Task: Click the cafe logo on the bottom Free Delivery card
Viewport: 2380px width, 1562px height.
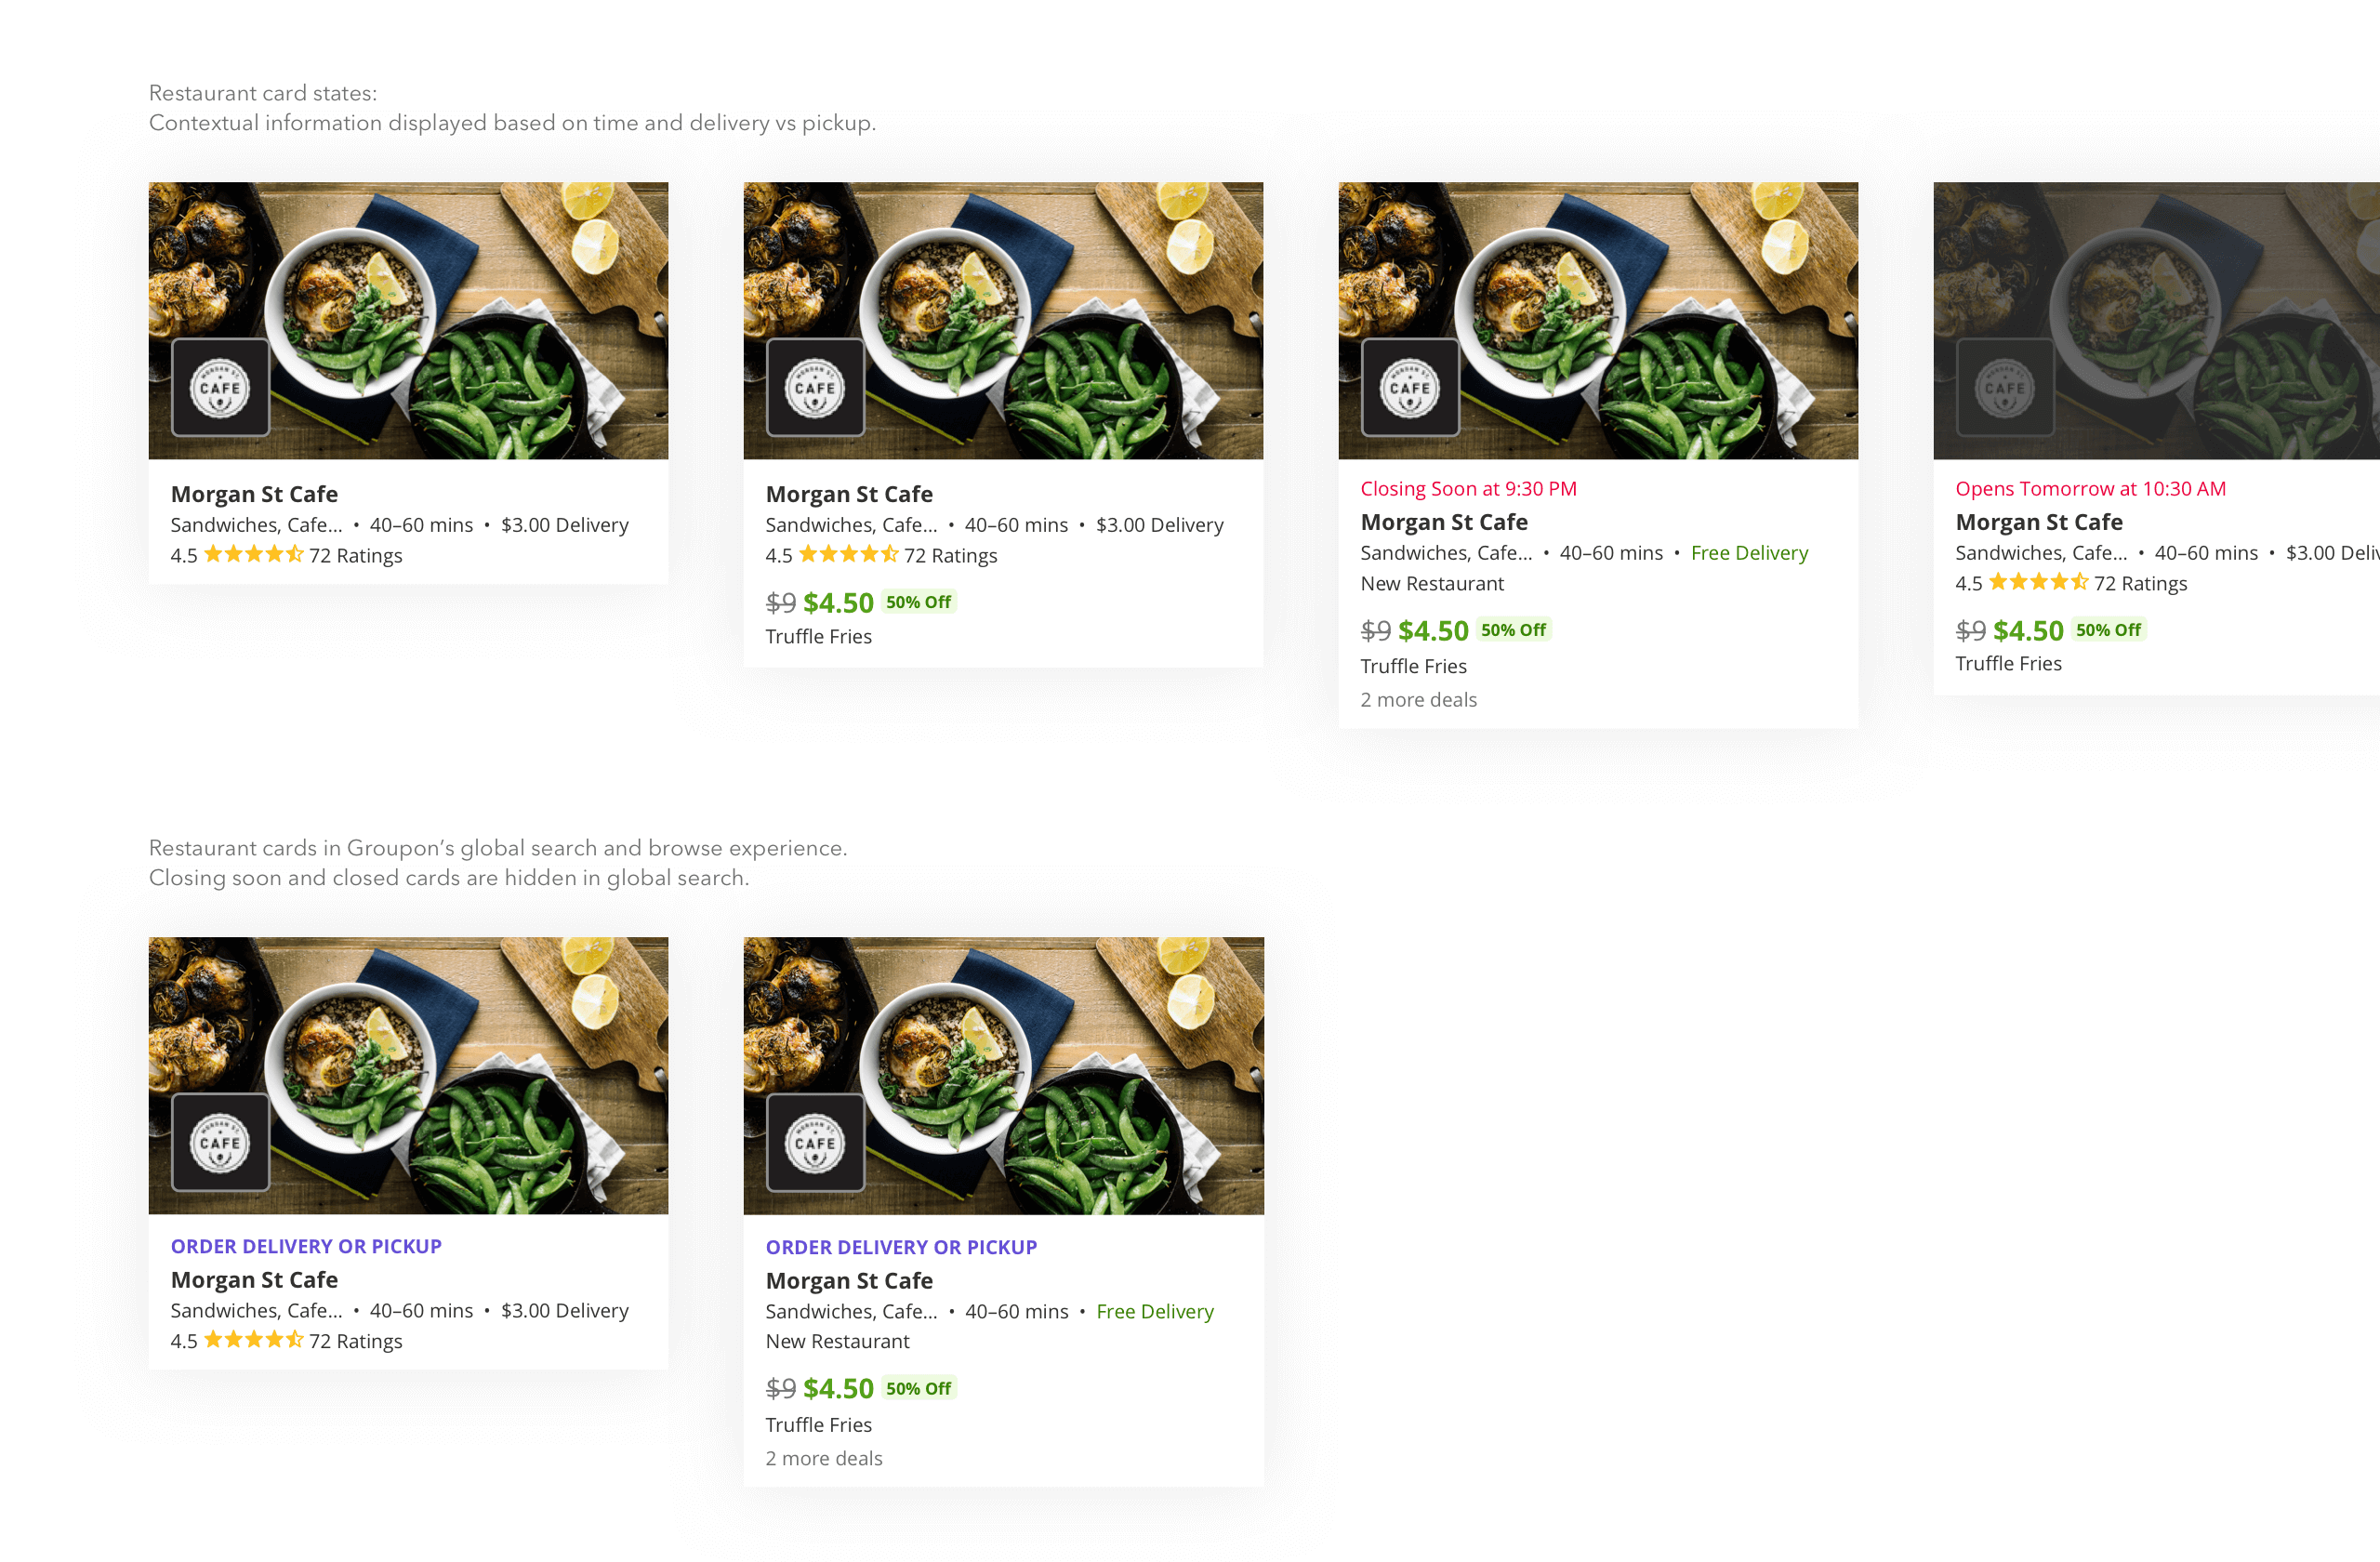Action: [x=815, y=1142]
